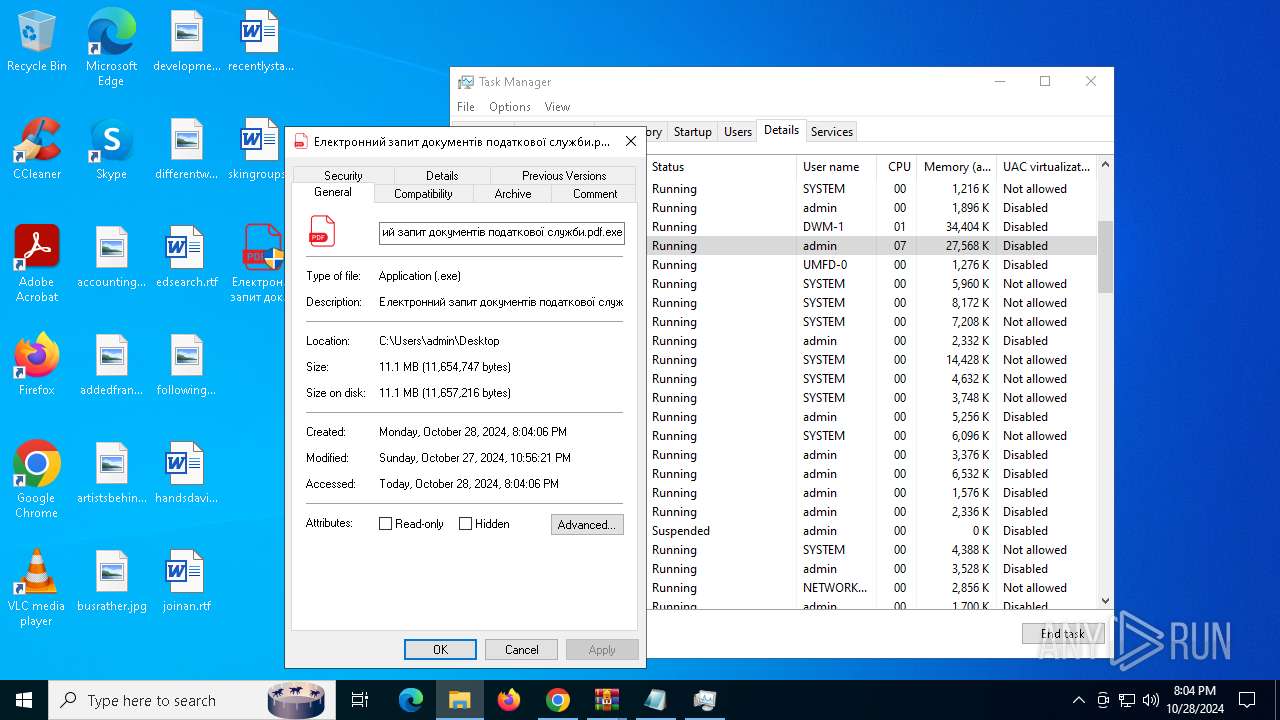
Task: Sort by the CPU column header
Action: 899,166
